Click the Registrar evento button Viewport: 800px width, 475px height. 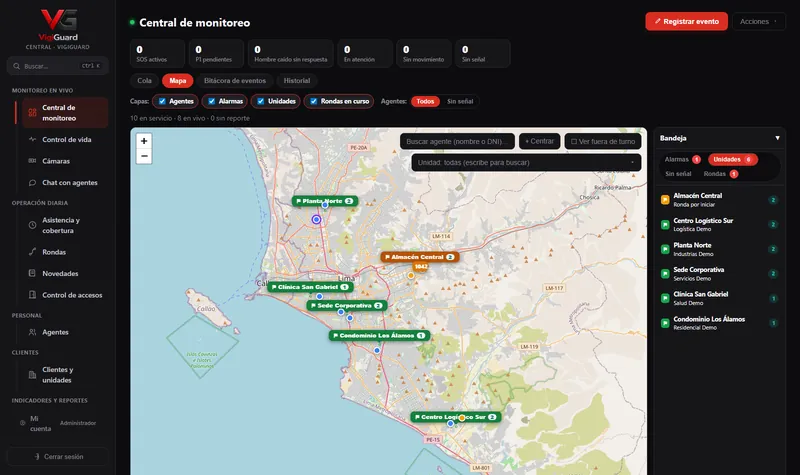click(x=686, y=21)
